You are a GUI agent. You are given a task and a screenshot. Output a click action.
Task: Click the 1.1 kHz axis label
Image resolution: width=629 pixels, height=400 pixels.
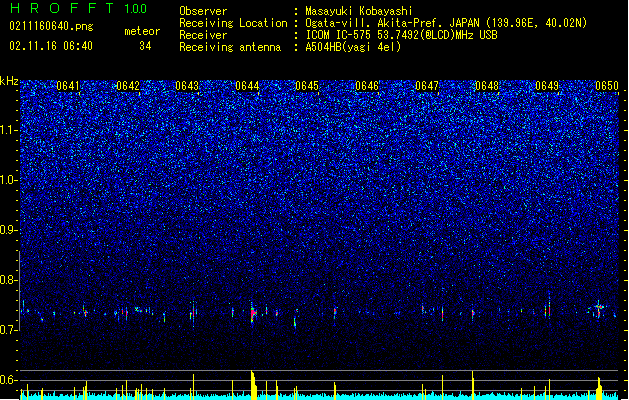[x=8, y=130]
